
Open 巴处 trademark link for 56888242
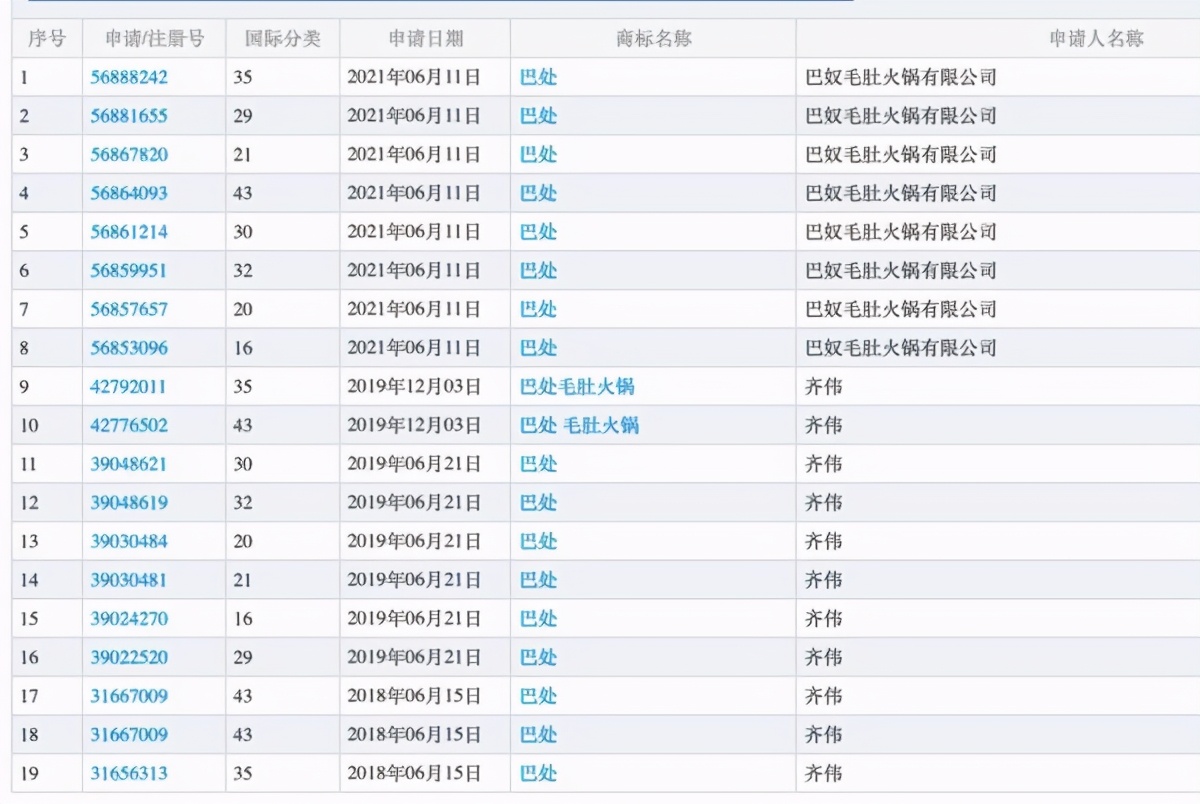(x=538, y=77)
